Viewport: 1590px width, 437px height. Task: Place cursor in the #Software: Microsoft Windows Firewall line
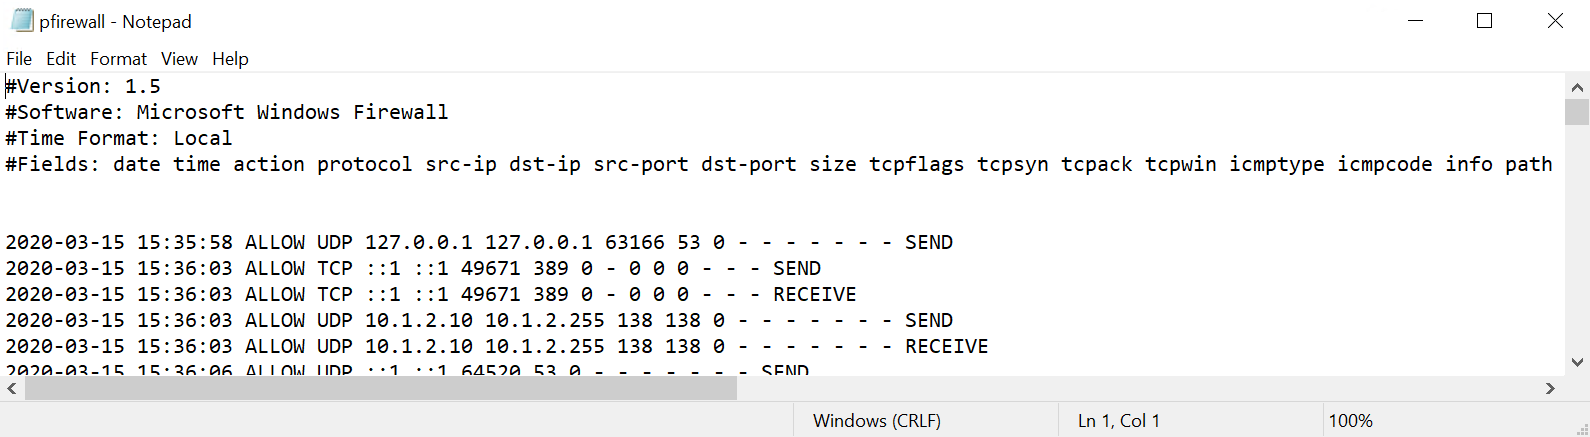coord(227,112)
